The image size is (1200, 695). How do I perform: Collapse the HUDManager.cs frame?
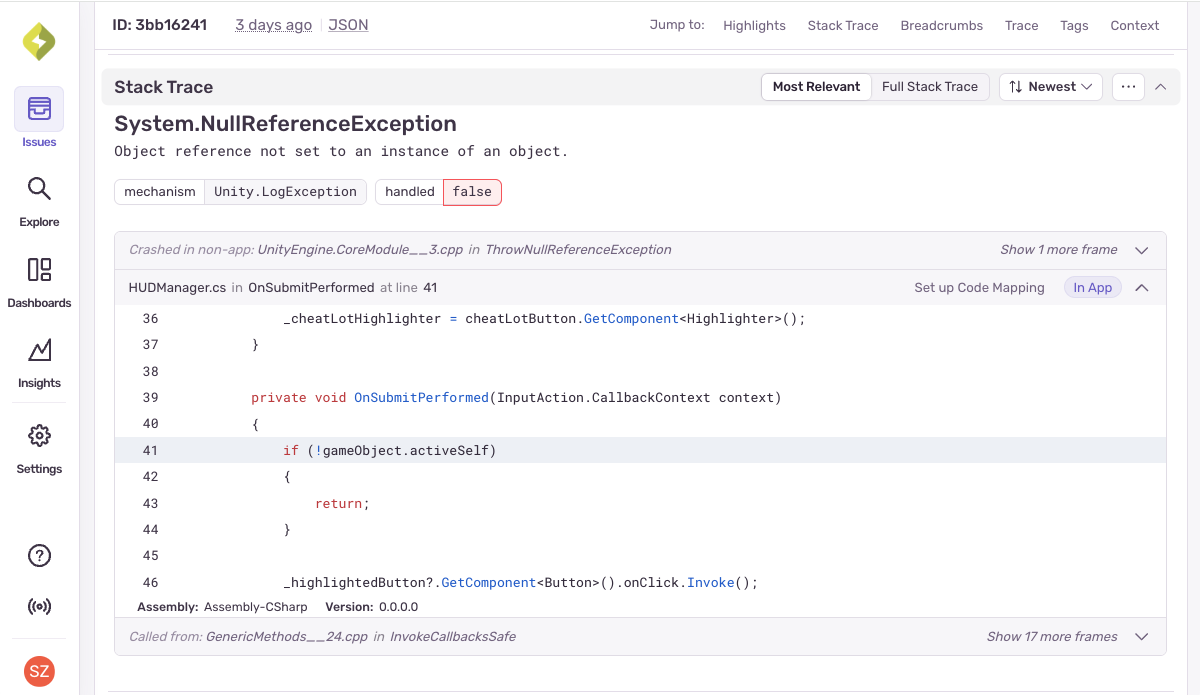pos(1141,287)
